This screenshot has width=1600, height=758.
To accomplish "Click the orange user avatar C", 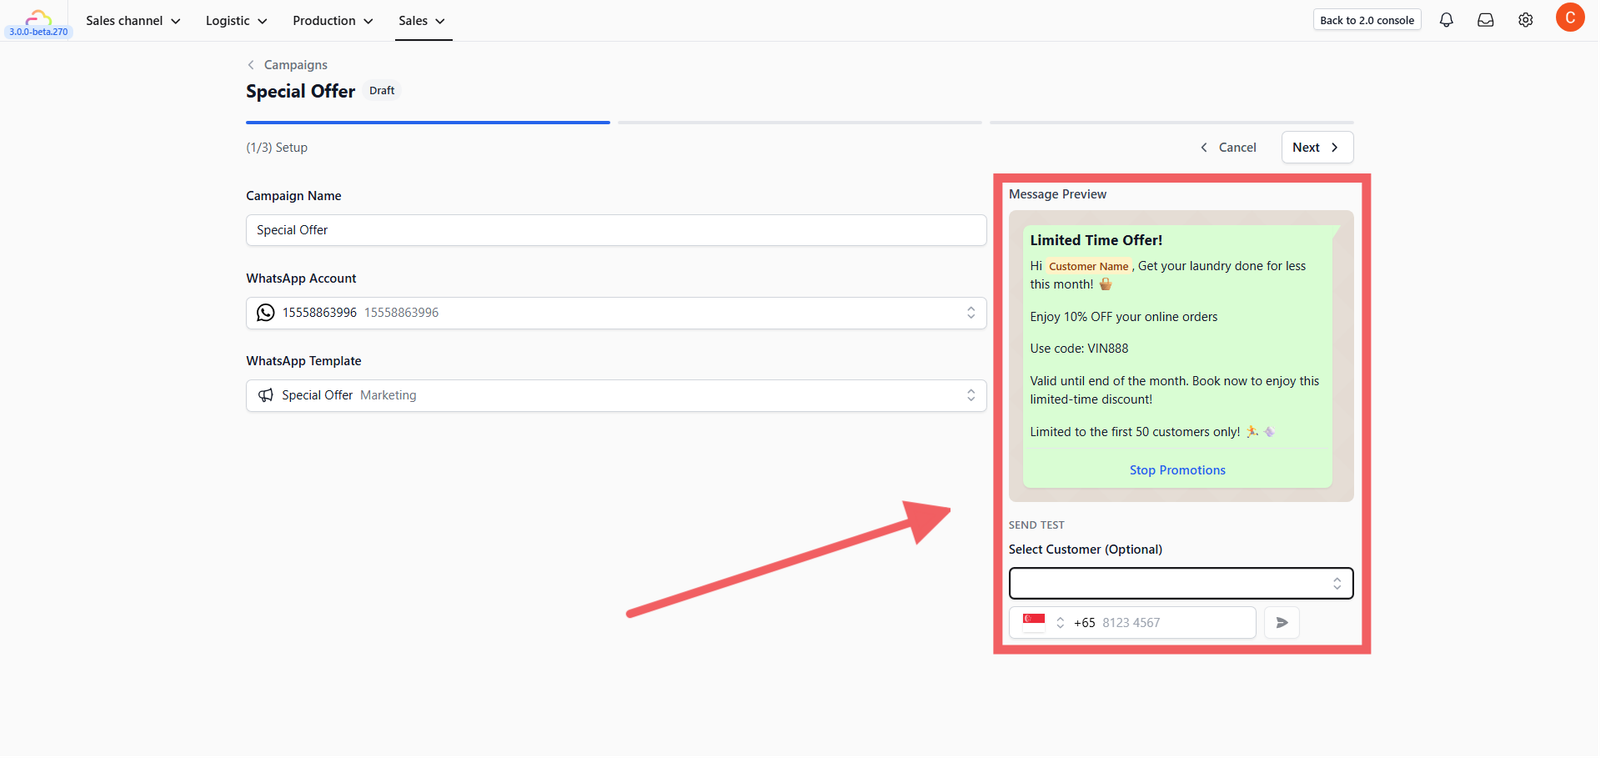I will tap(1570, 17).
